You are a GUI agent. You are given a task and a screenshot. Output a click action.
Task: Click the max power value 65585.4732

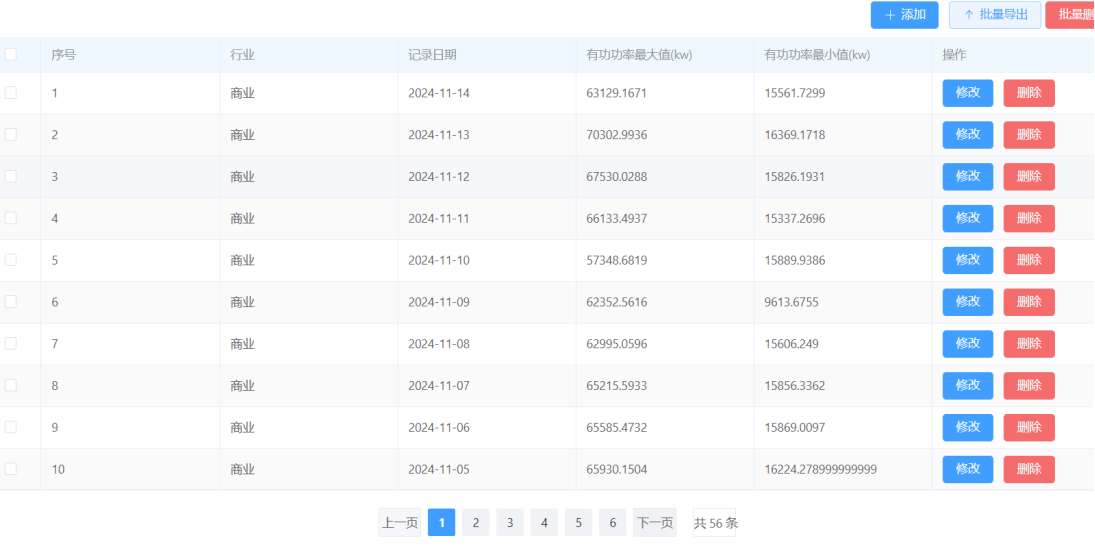617,427
